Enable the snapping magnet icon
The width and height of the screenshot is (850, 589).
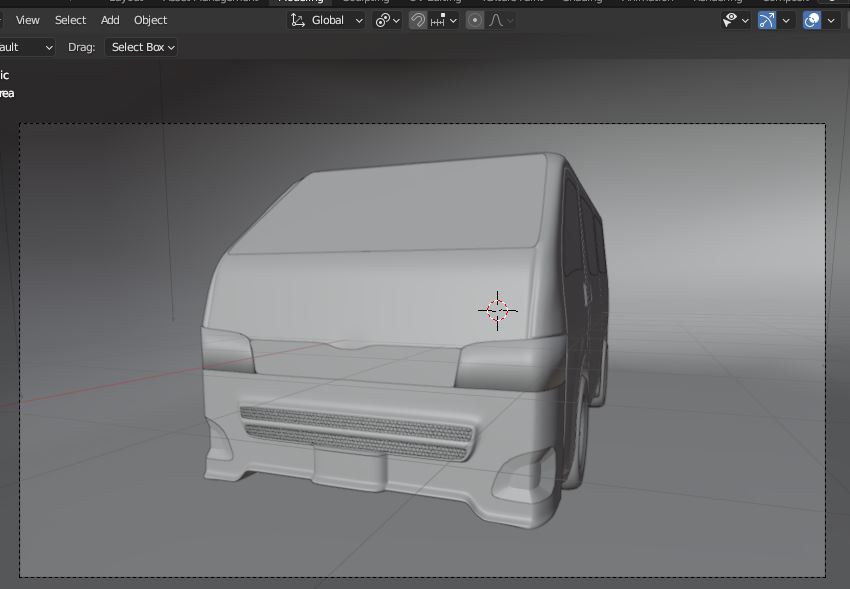click(x=417, y=20)
